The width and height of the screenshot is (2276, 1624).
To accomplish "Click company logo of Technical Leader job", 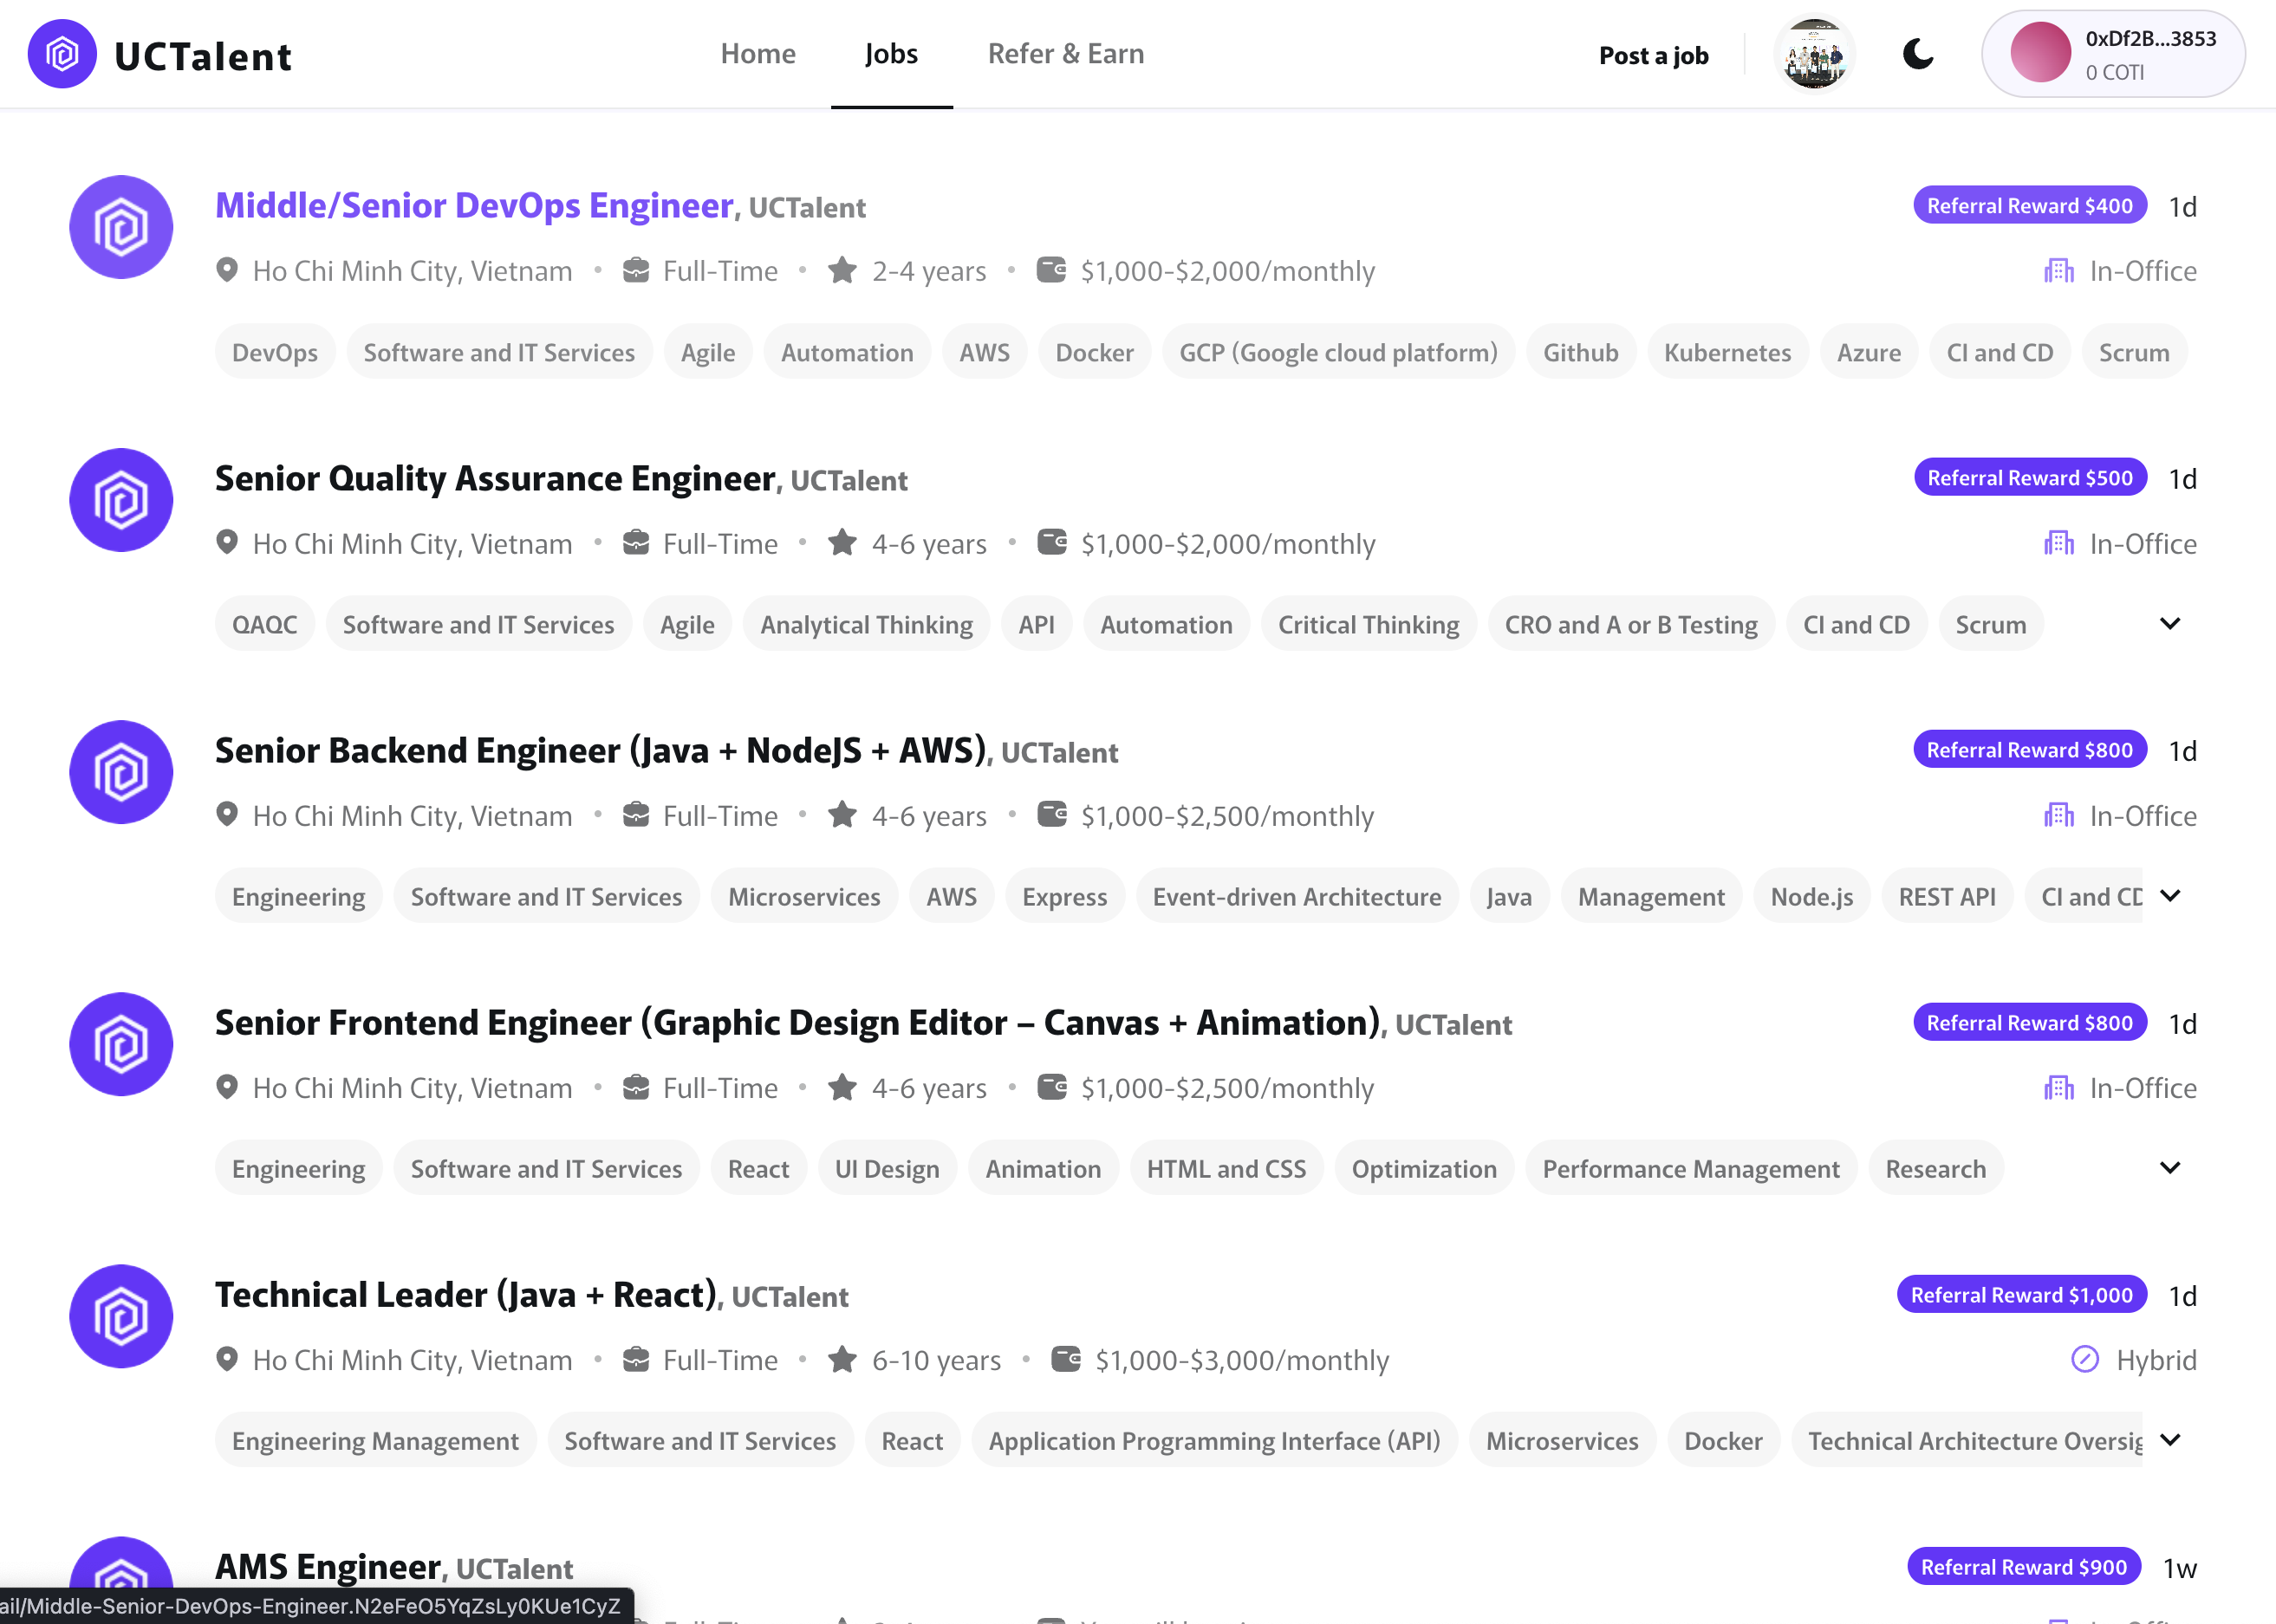I will 121,1316.
